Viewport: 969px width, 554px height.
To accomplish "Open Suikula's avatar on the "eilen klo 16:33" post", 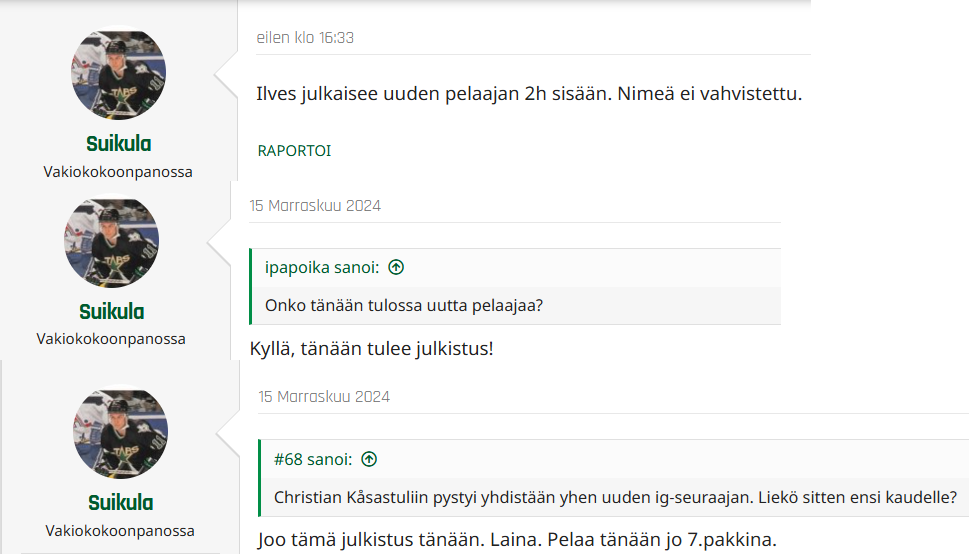I will click(118, 75).
